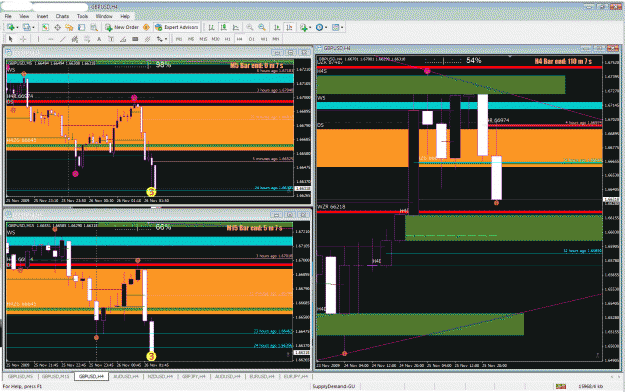Switch to the EURJPY,H4 chart tab
The width and height of the screenshot is (625, 392).
[x=296, y=376]
